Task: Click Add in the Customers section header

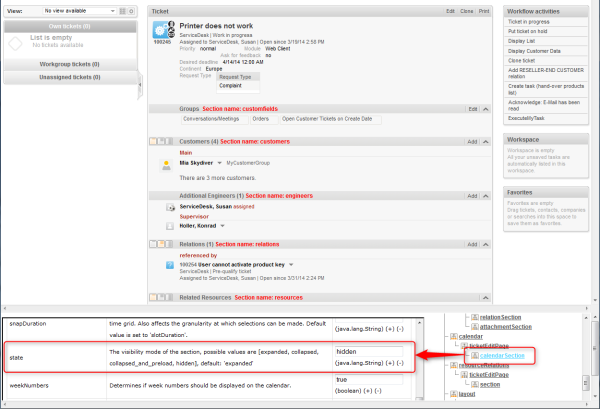Action: click(472, 142)
